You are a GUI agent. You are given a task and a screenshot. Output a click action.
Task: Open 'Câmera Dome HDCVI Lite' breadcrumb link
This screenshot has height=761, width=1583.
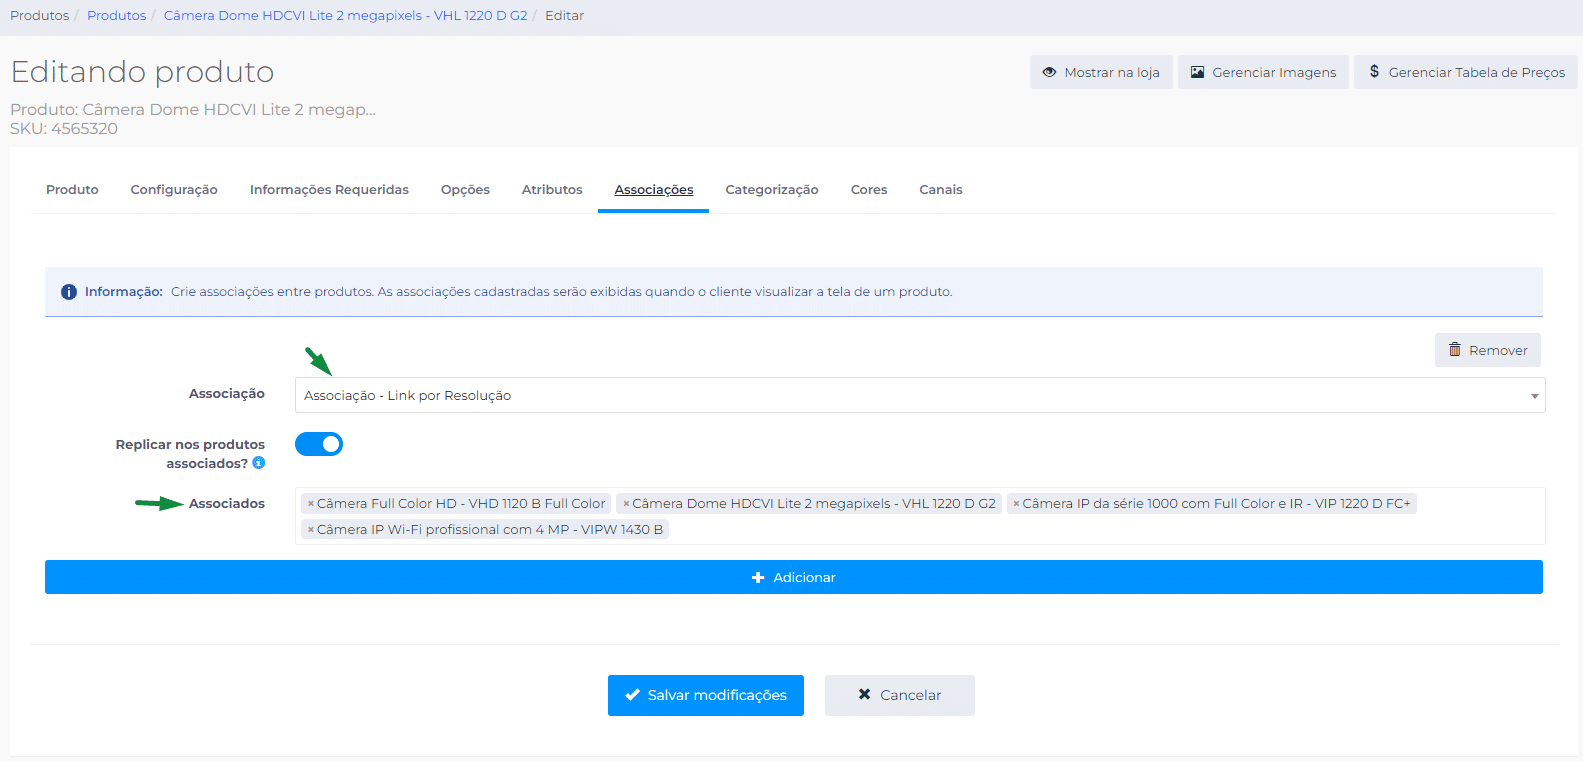[x=345, y=16]
